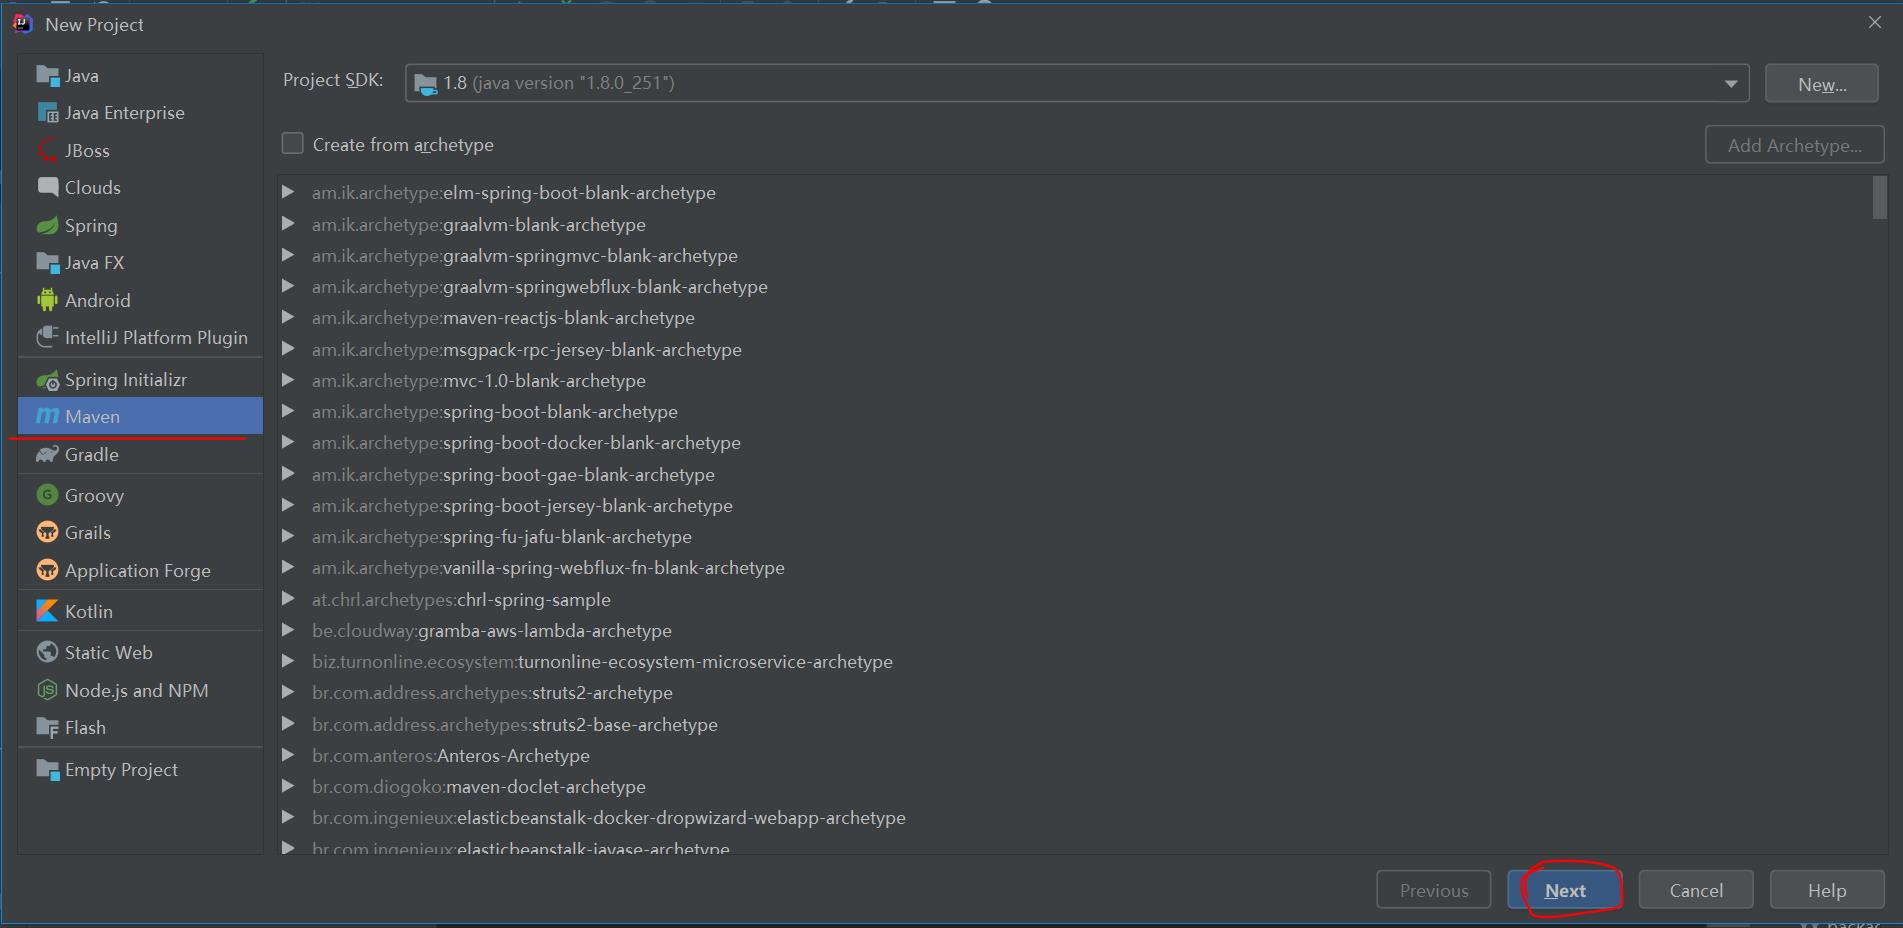Open the Project SDK dropdown arrow
The width and height of the screenshot is (1903, 928).
(x=1730, y=84)
